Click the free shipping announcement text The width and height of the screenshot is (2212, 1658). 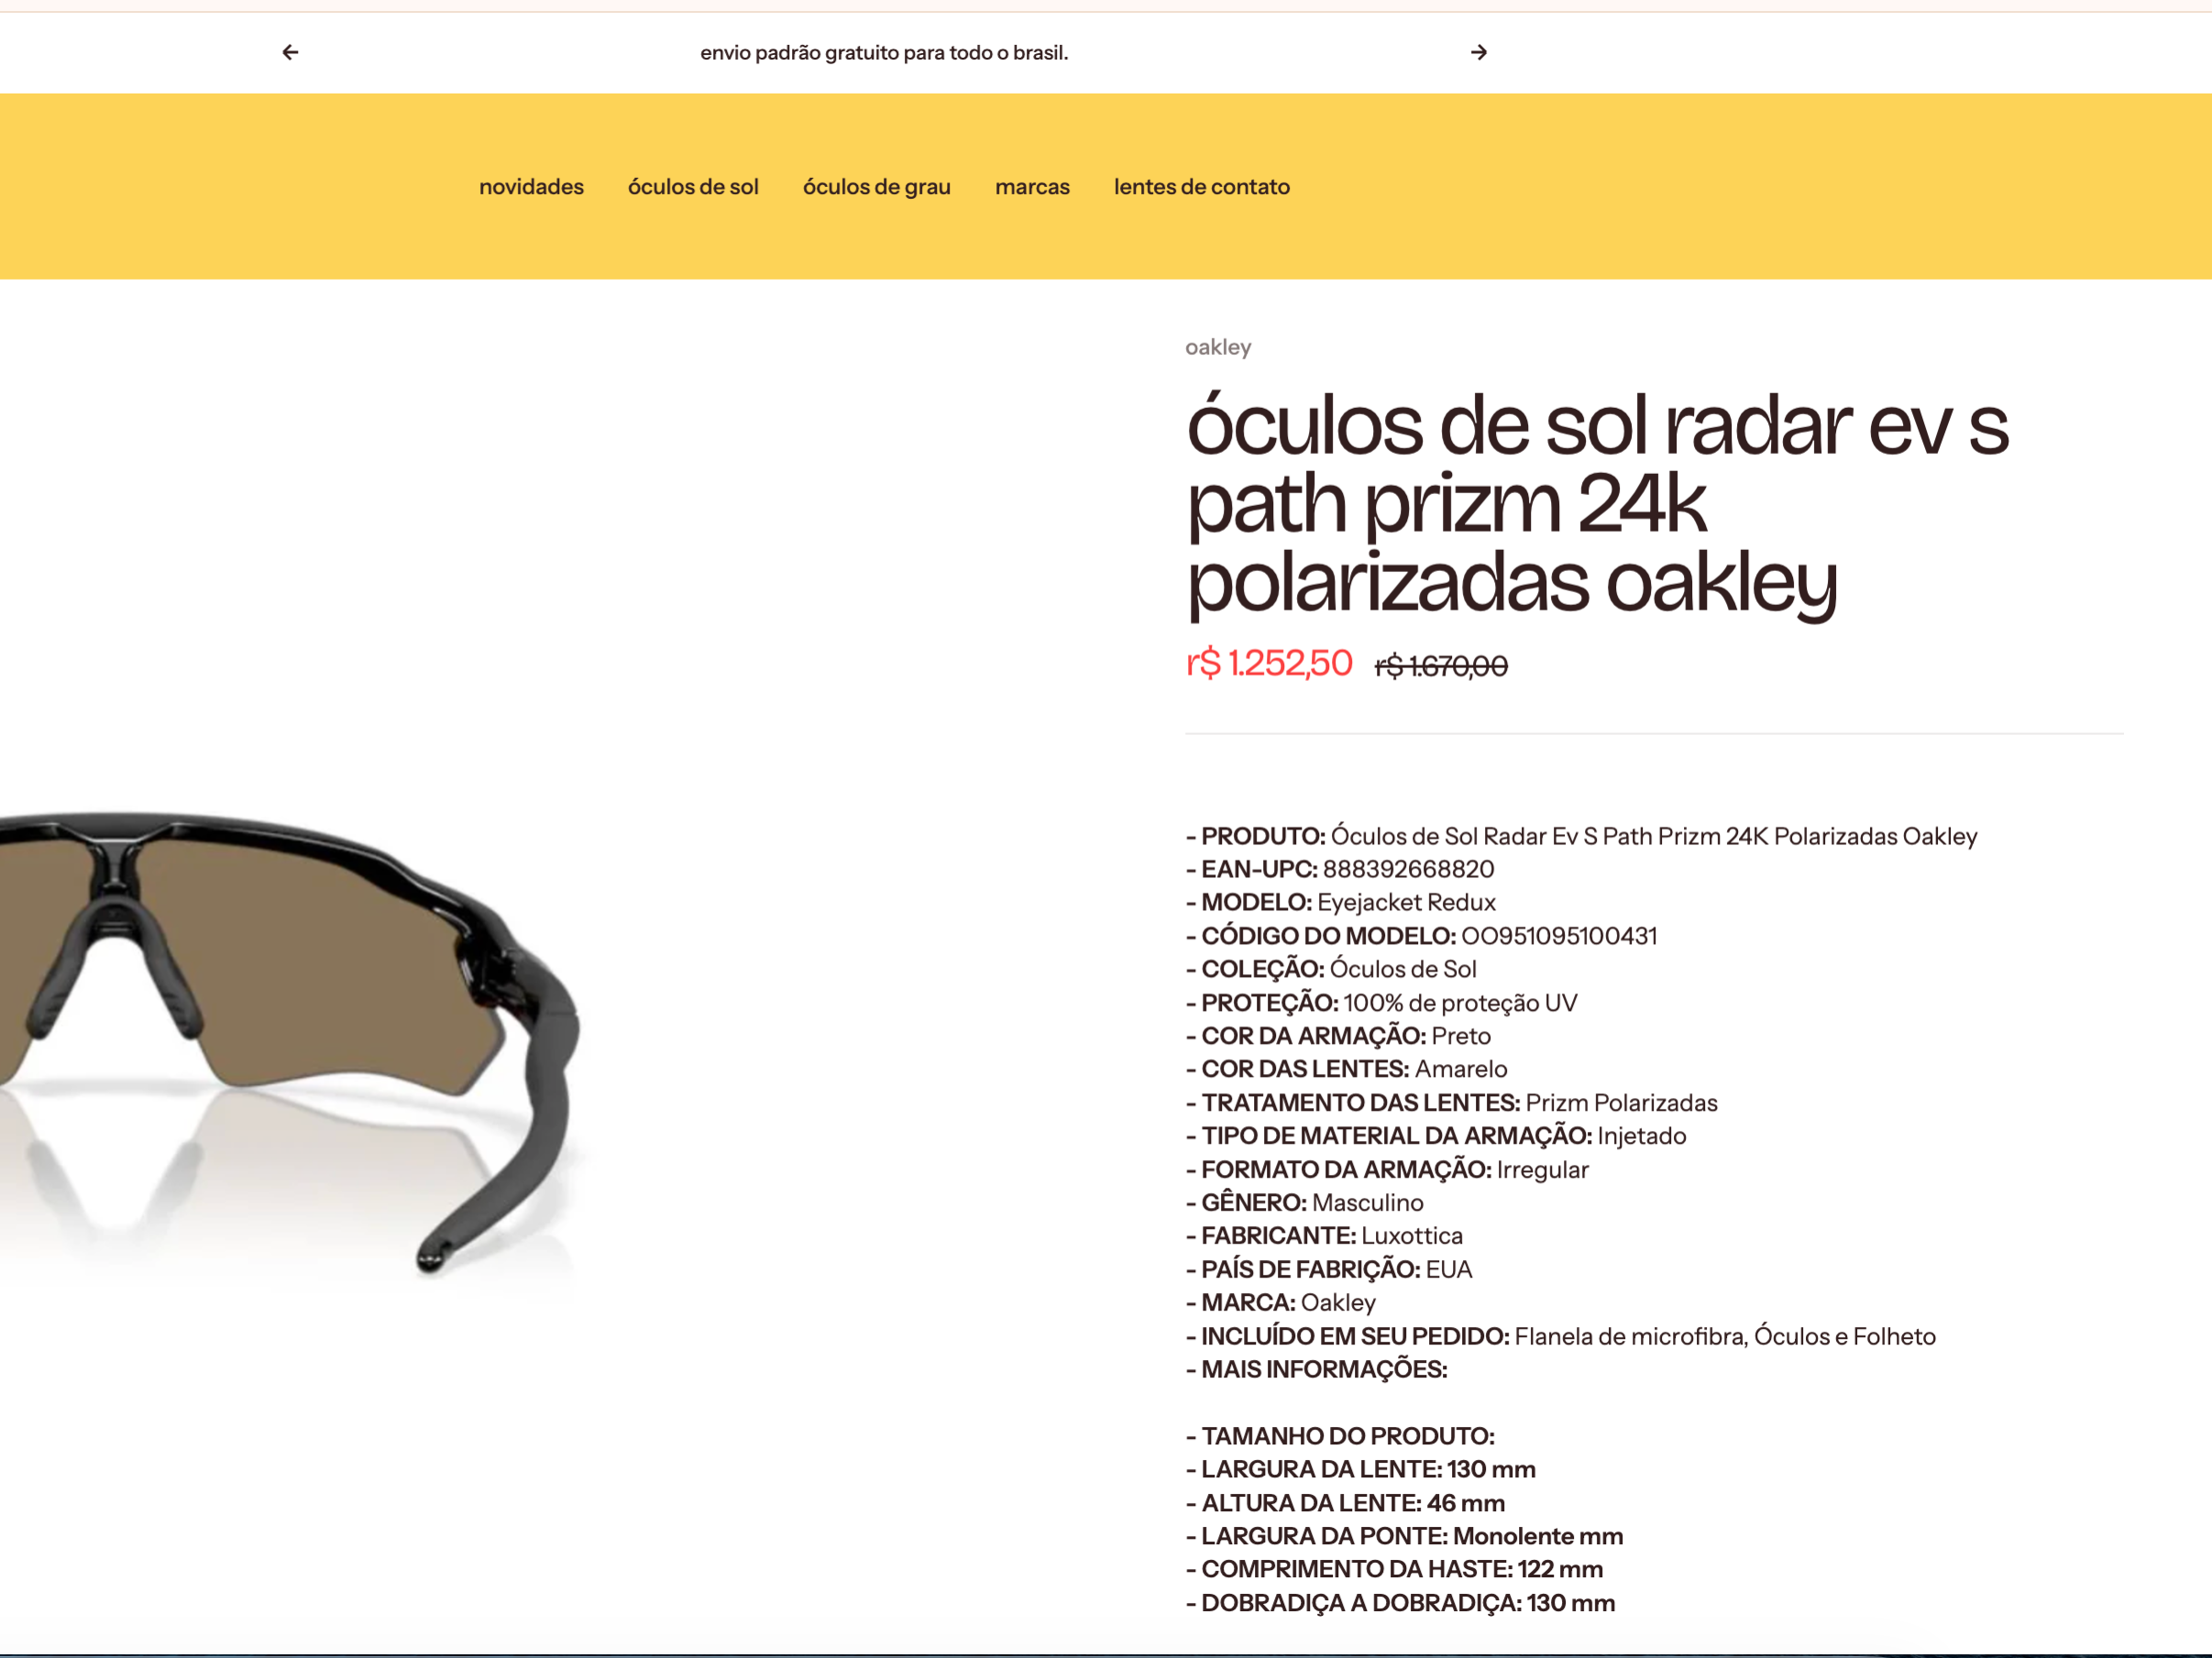click(884, 52)
